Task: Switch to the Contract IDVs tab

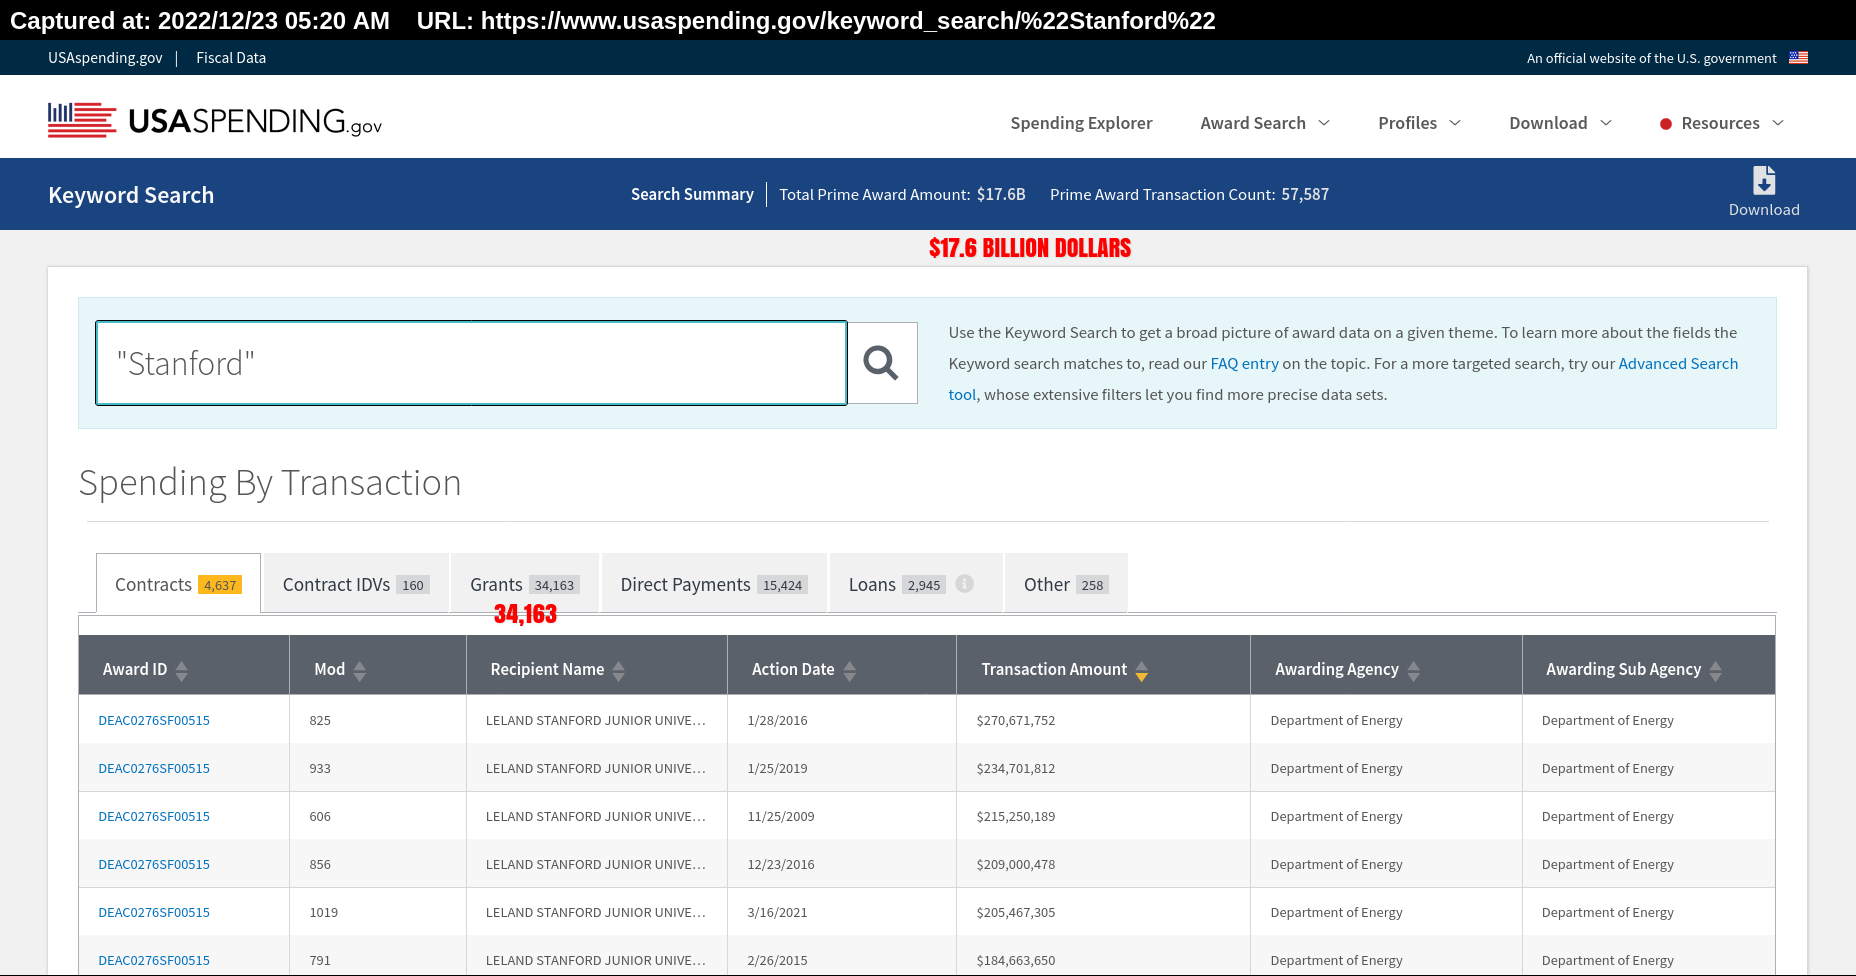Action: 356,584
